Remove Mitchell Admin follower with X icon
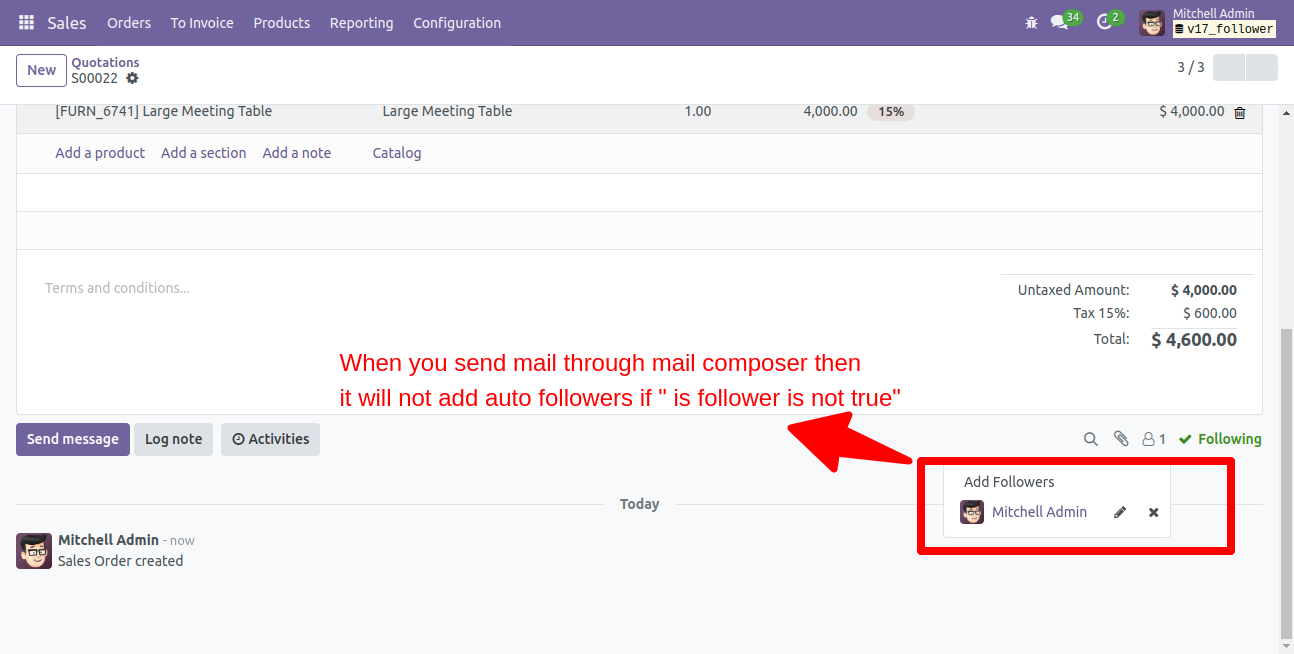 (1153, 511)
